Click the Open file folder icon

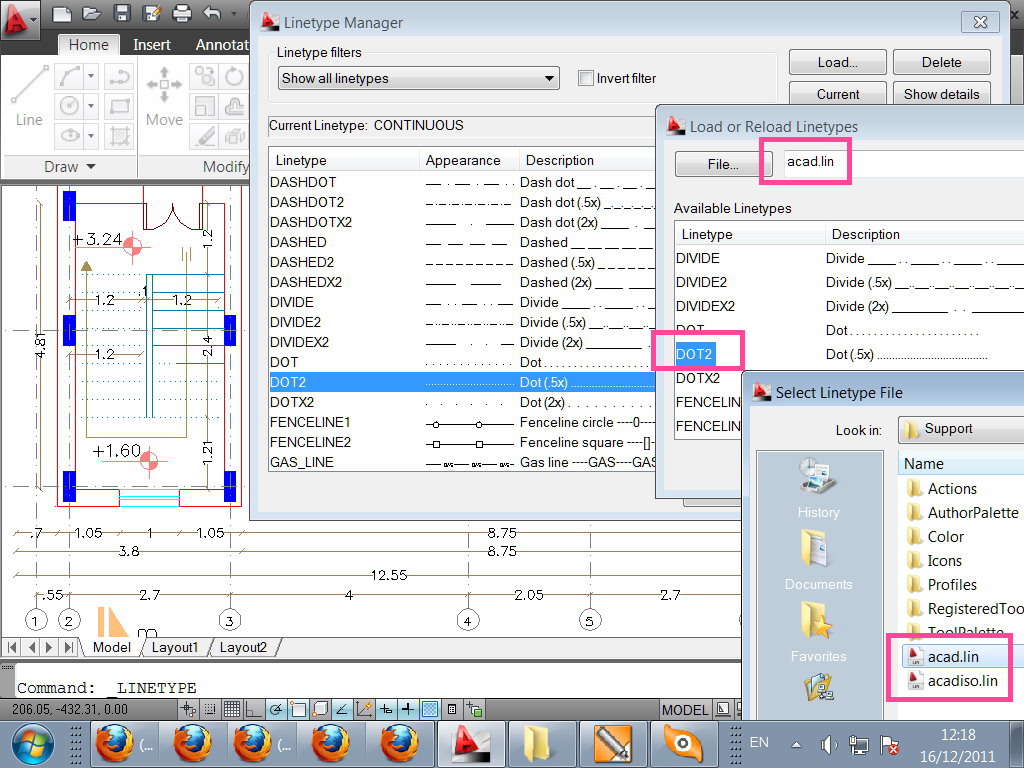click(x=91, y=14)
